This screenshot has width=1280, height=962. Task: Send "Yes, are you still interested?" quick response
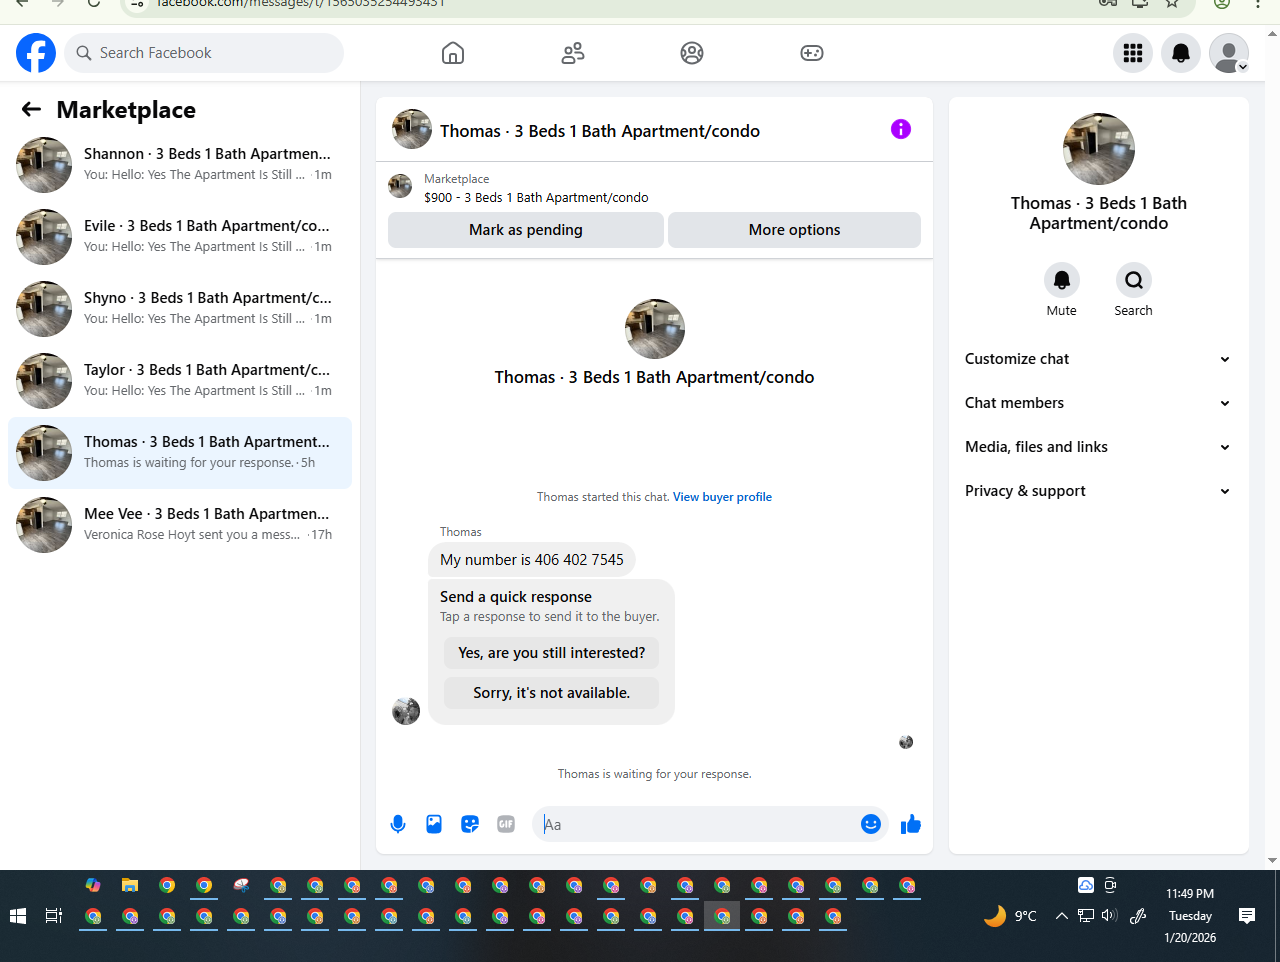pyautogui.click(x=552, y=653)
